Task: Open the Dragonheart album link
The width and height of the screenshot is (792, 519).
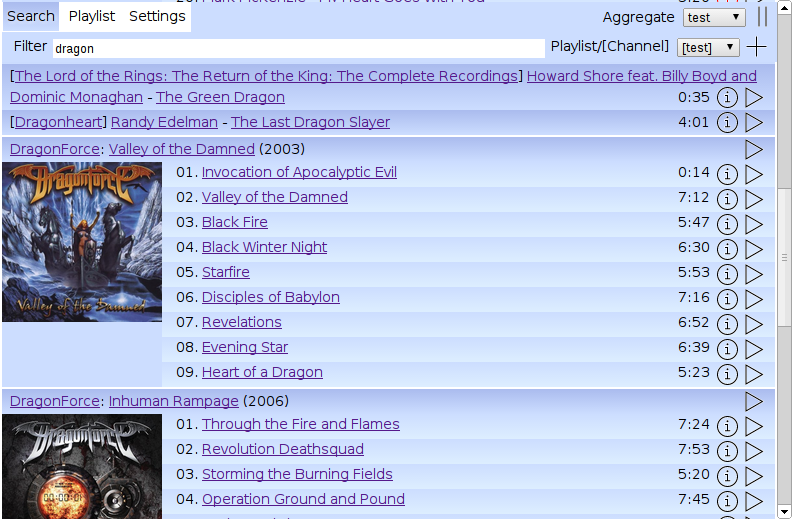Action: click(x=59, y=122)
